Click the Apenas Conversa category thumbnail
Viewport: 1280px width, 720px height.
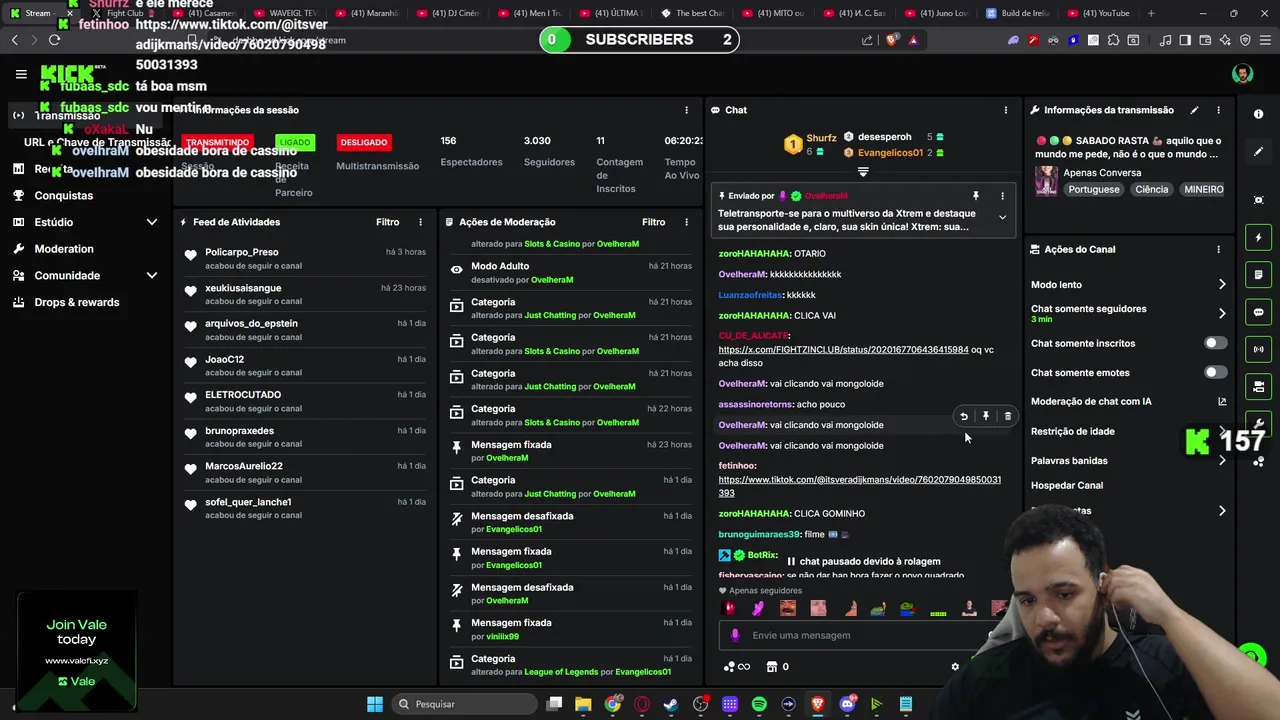point(1046,181)
